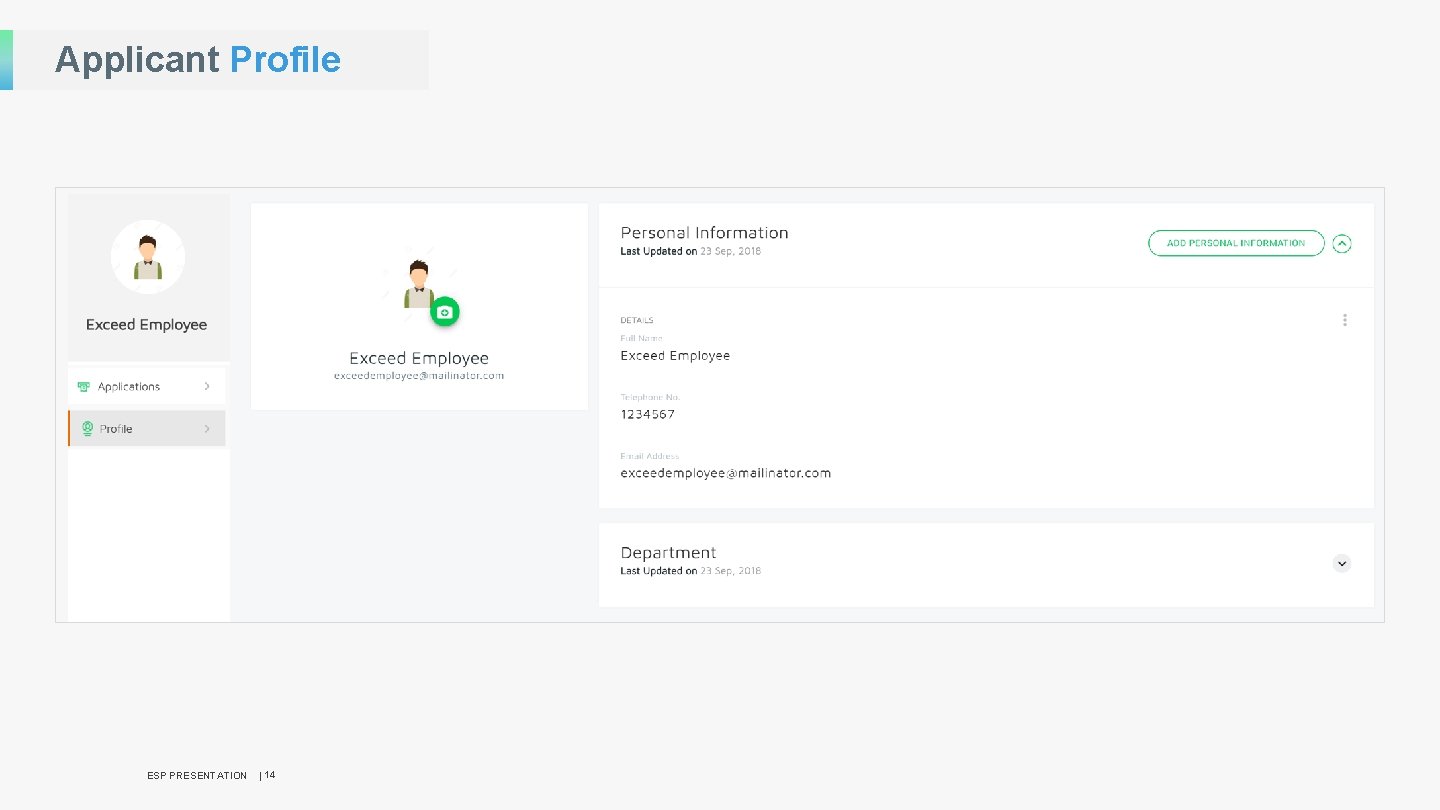Viewport: 1440px width, 810px height.
Task: Click the Exceed Employee name on profile card
Action: [x=419, y=358]
